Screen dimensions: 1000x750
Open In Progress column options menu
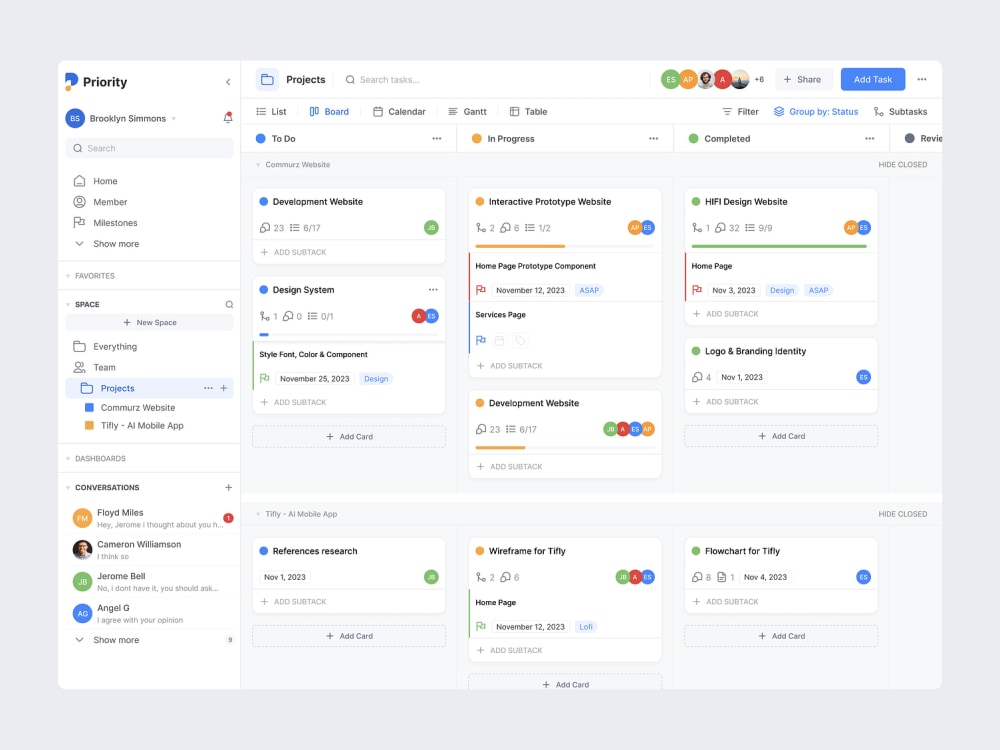654,138
